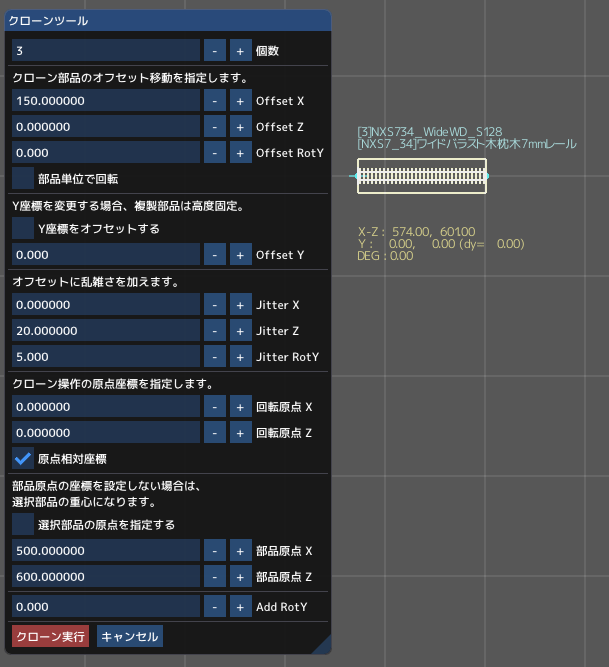Viewport: 609px width, 667px height.
Task: Decrease Jitter X value
Action: click(215, 305)
